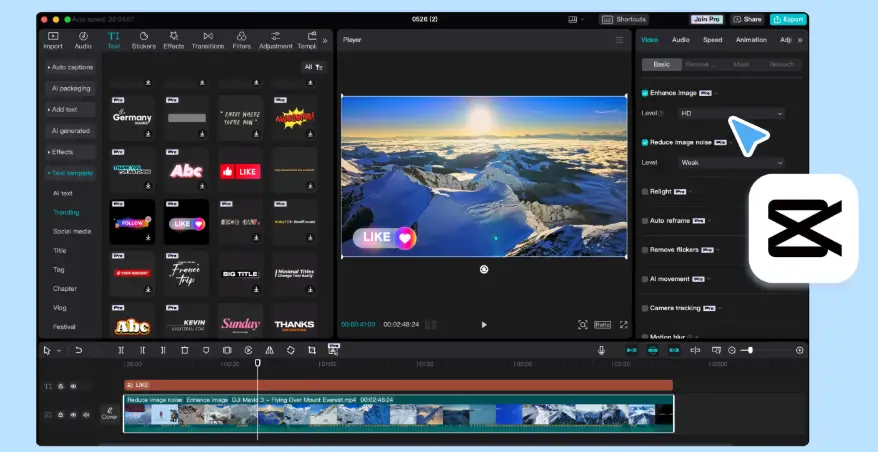The height and width of the screenshot is (452, 878).
Task: Click the reverse playback circle icon
Action: (x=248, y=350)
